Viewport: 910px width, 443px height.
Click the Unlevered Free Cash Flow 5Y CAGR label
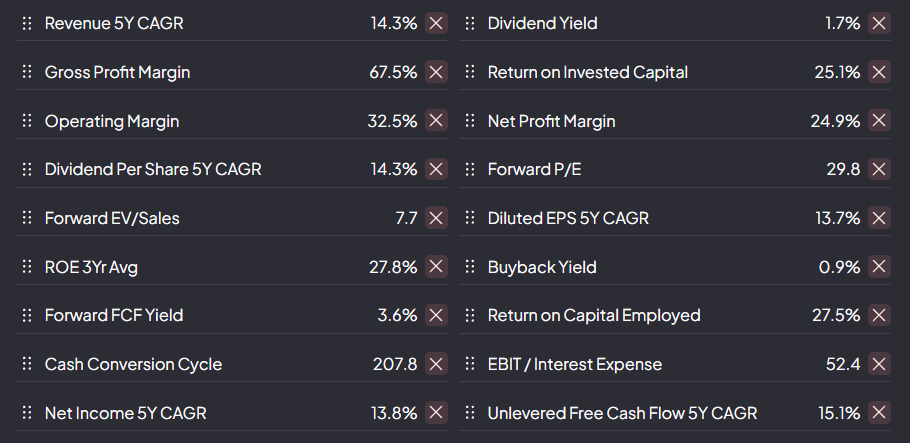(622, 413)
